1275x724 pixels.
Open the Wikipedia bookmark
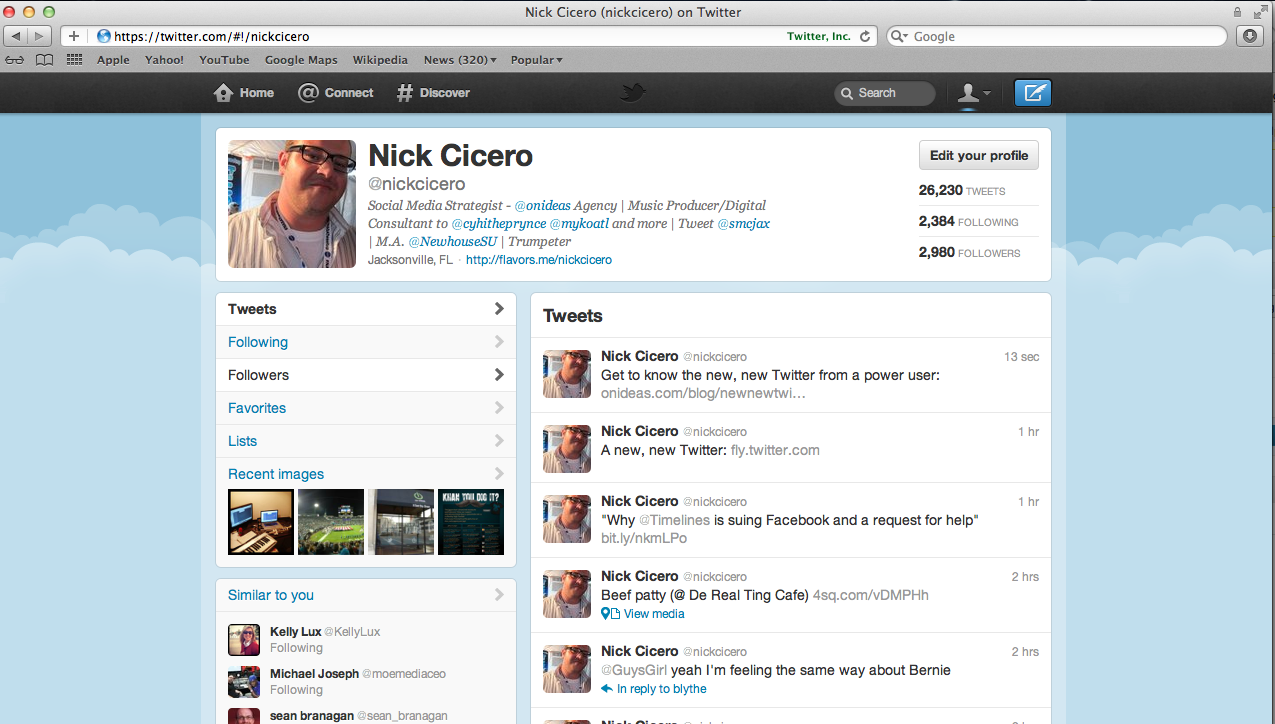click(380, 60)
